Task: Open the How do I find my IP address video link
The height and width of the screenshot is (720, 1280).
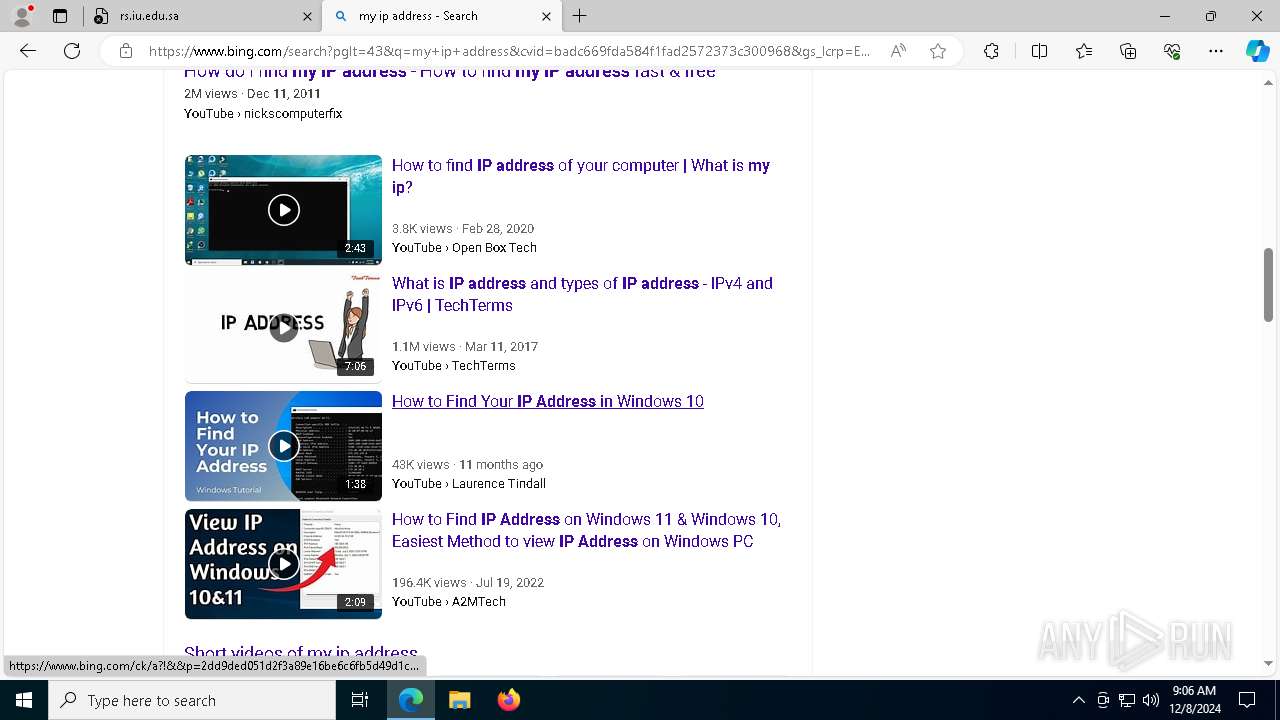Action: click(x=449, y=72)
